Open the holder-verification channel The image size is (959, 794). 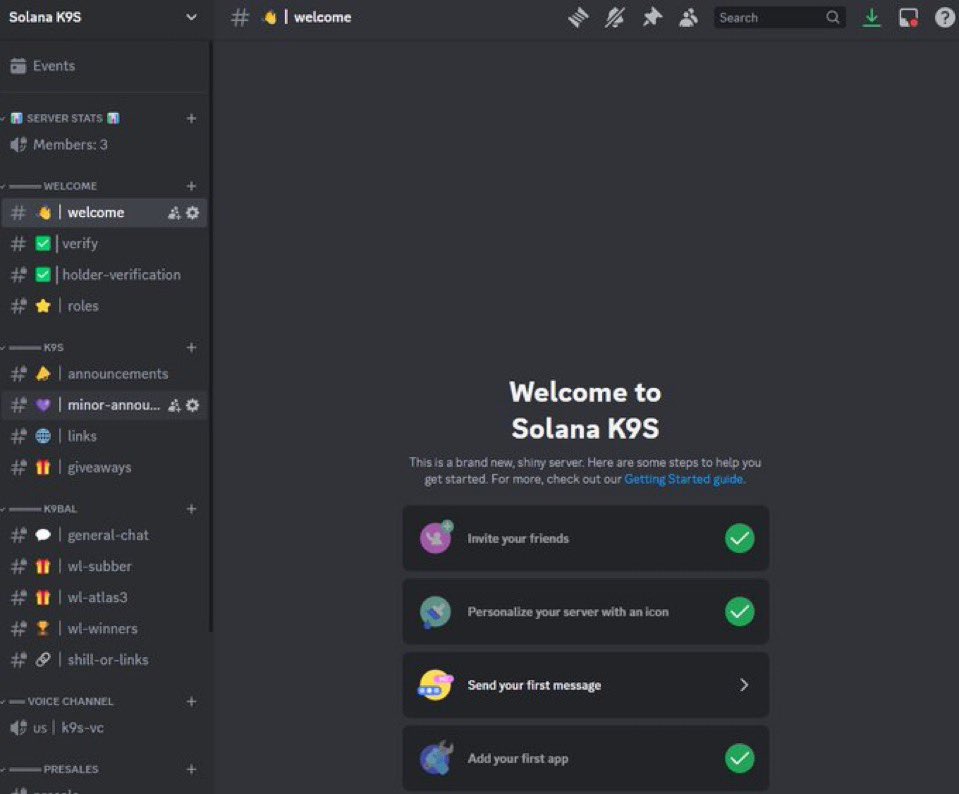pyautogui.click(x=104, y=275)
